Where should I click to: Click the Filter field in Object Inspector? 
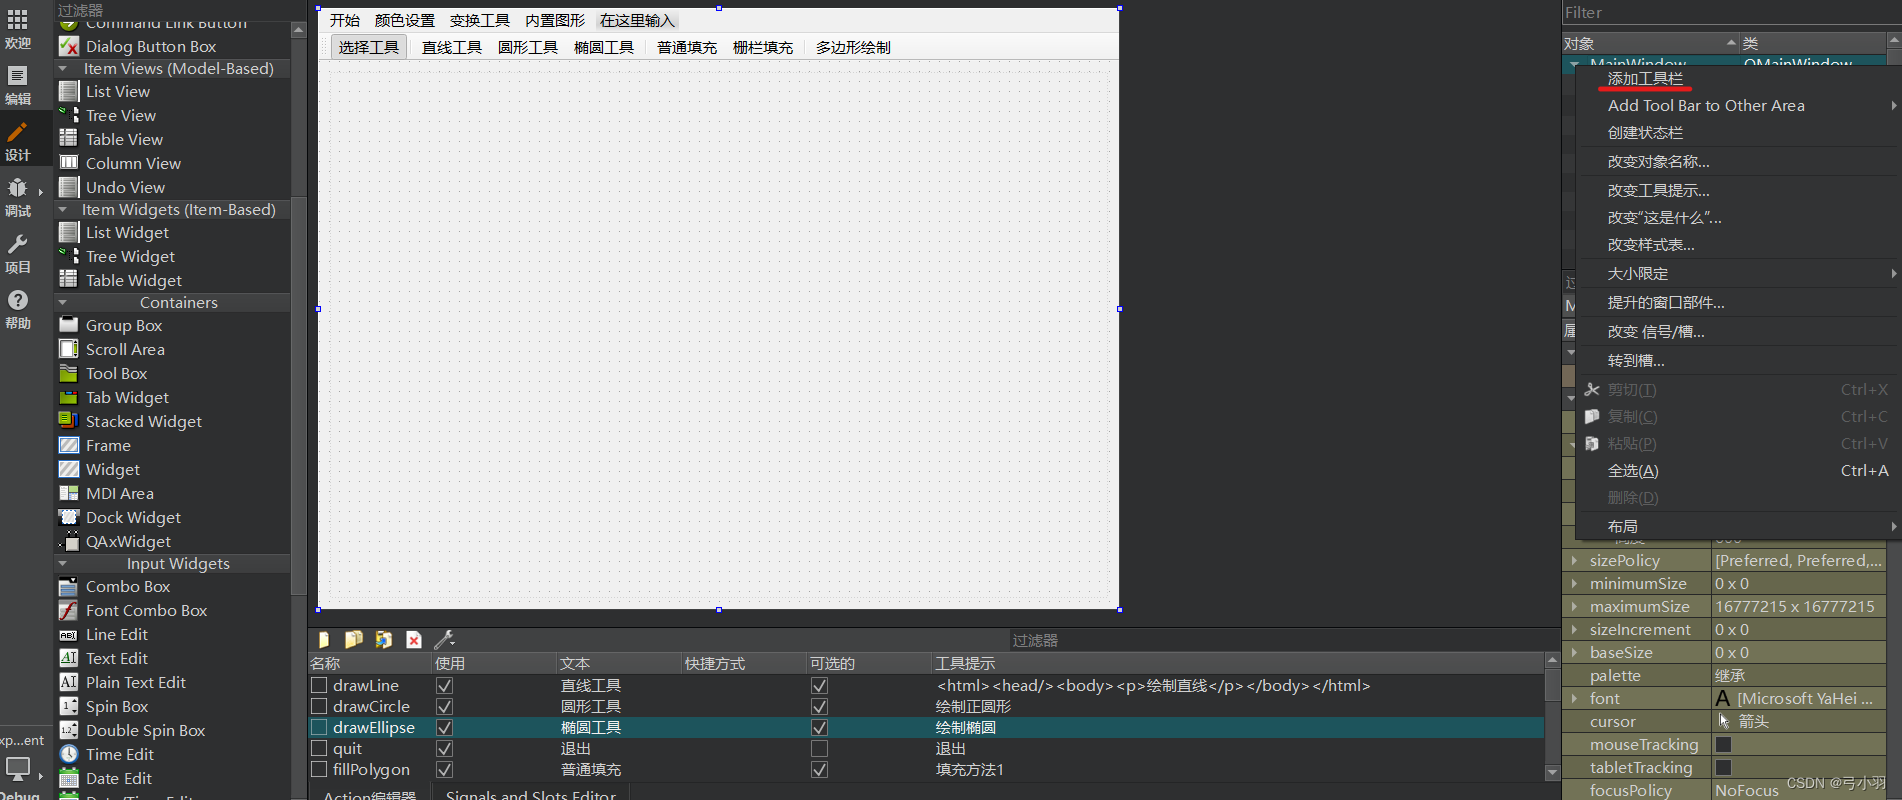click(1730, 12)
